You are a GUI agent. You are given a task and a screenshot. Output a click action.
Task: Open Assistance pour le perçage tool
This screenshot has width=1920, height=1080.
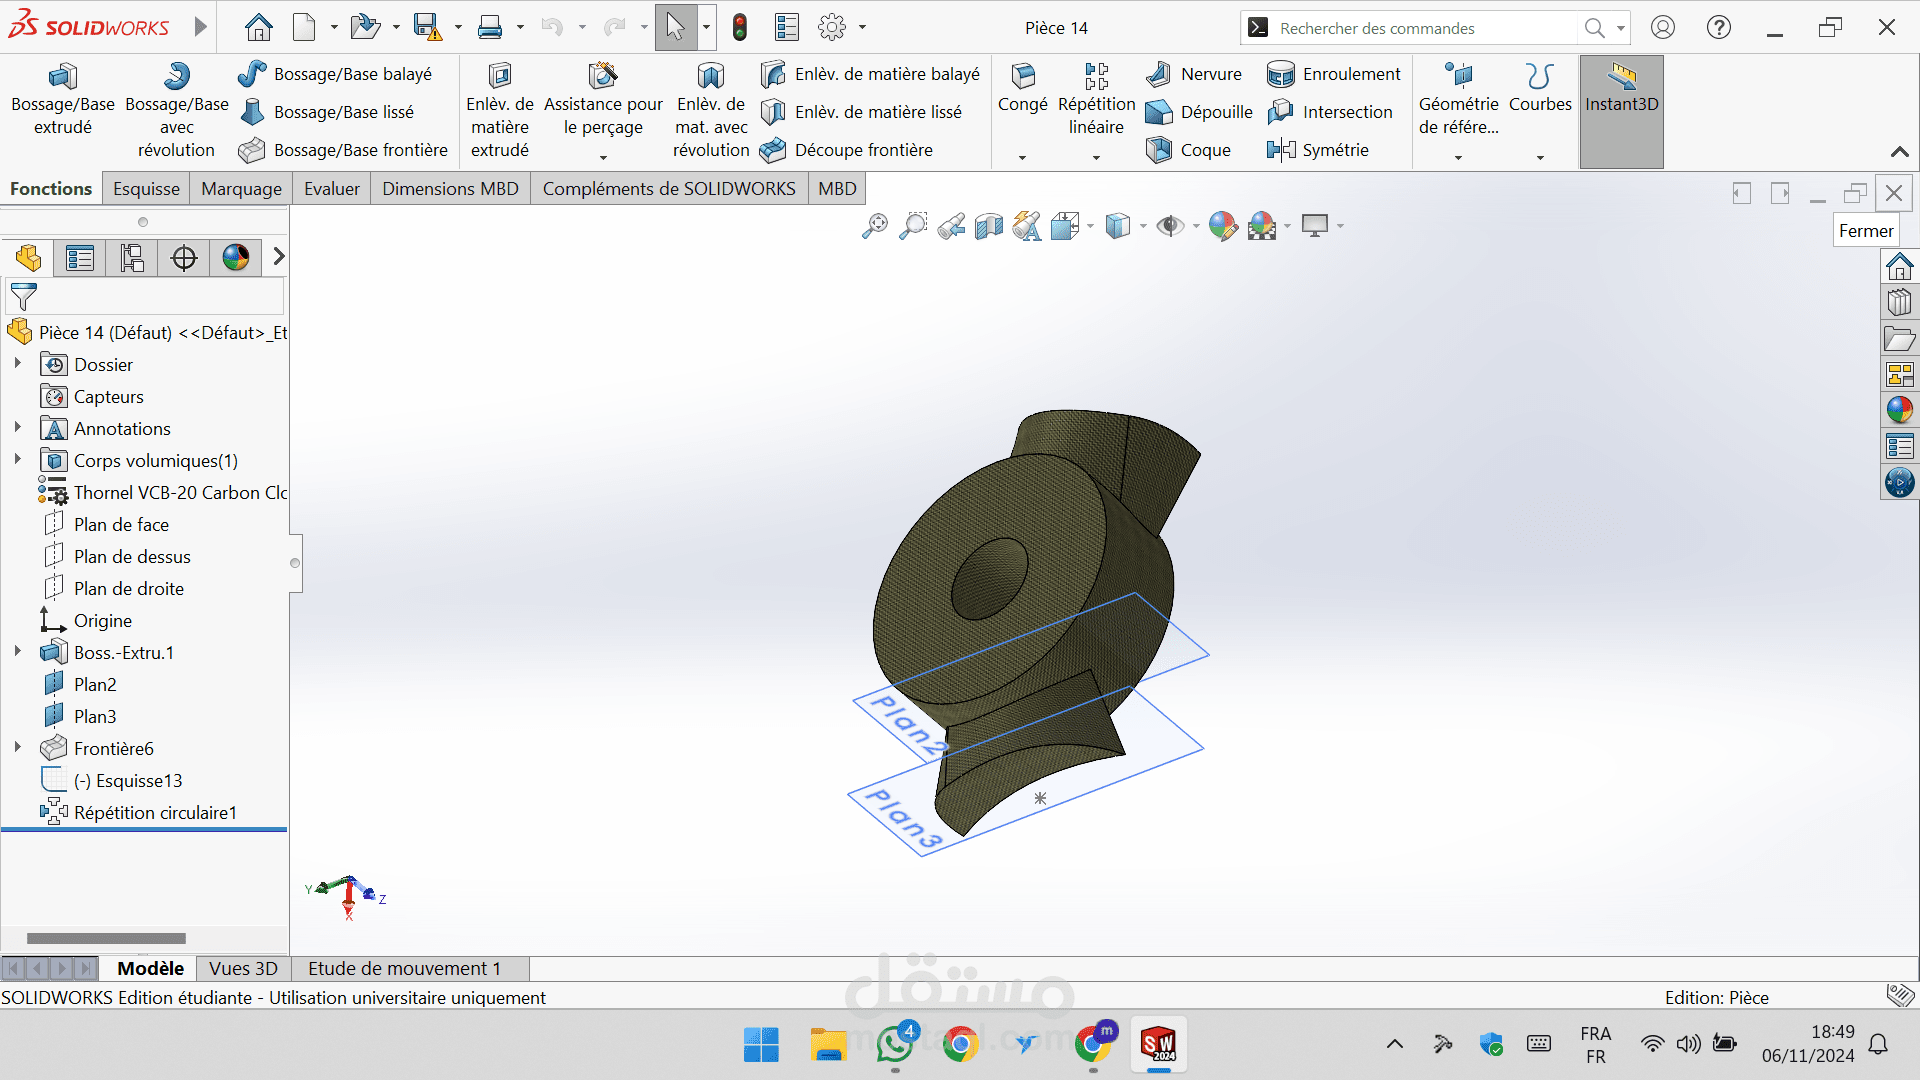(x=603, y=77)
